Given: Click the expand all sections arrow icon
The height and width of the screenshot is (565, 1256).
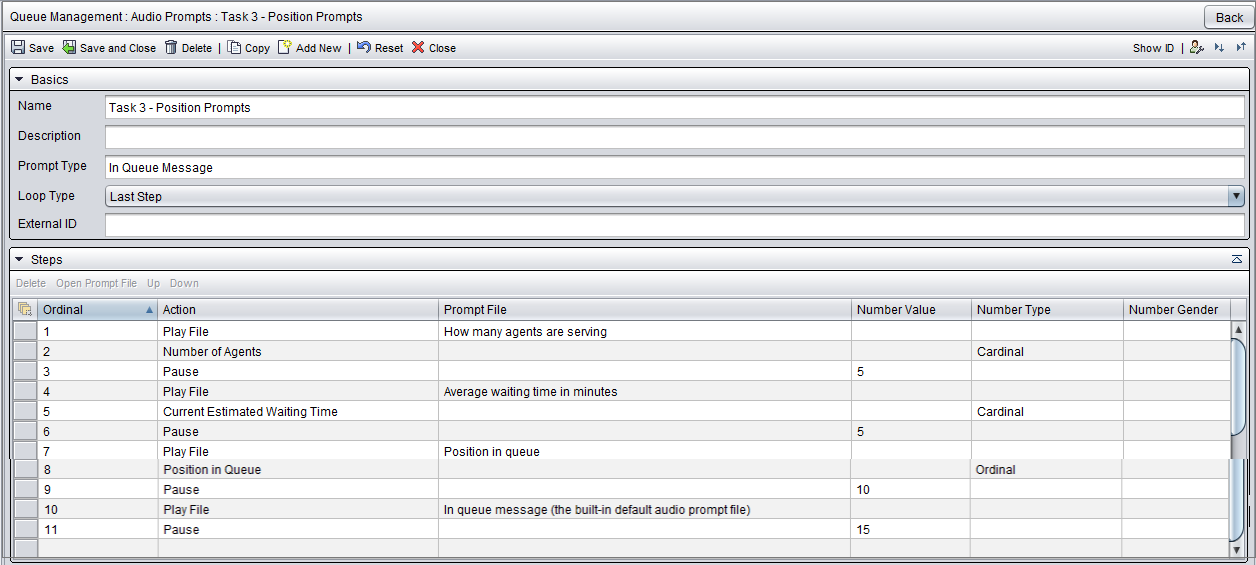Looking at the screenshot, I should pyautogui.click(x=1219, y=47).
